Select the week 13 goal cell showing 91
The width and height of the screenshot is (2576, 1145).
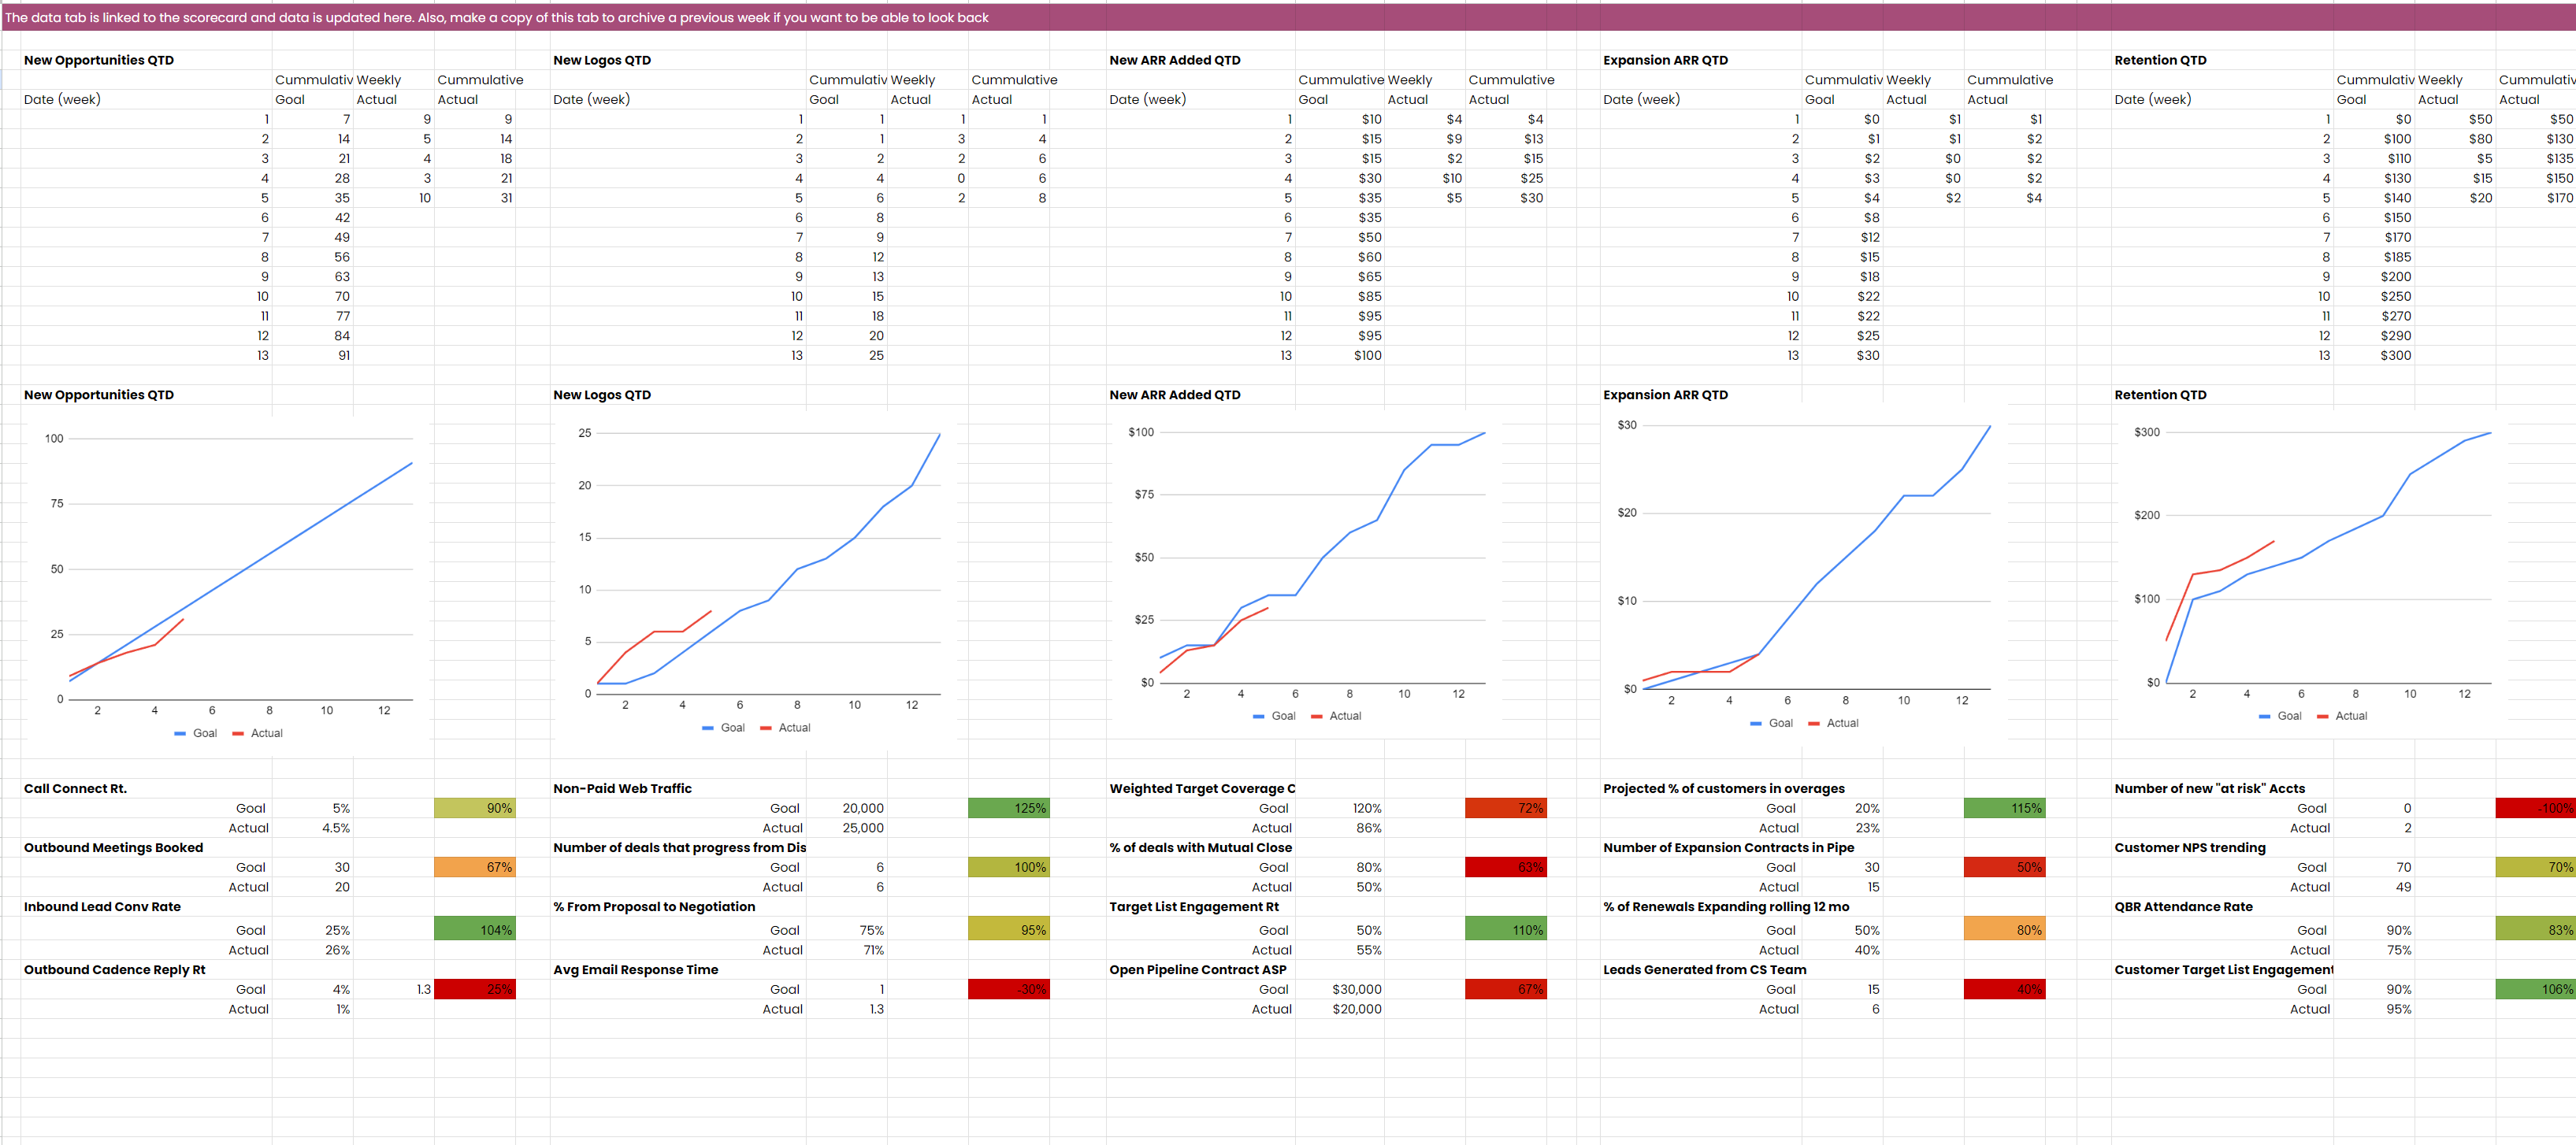coord(313,355)
